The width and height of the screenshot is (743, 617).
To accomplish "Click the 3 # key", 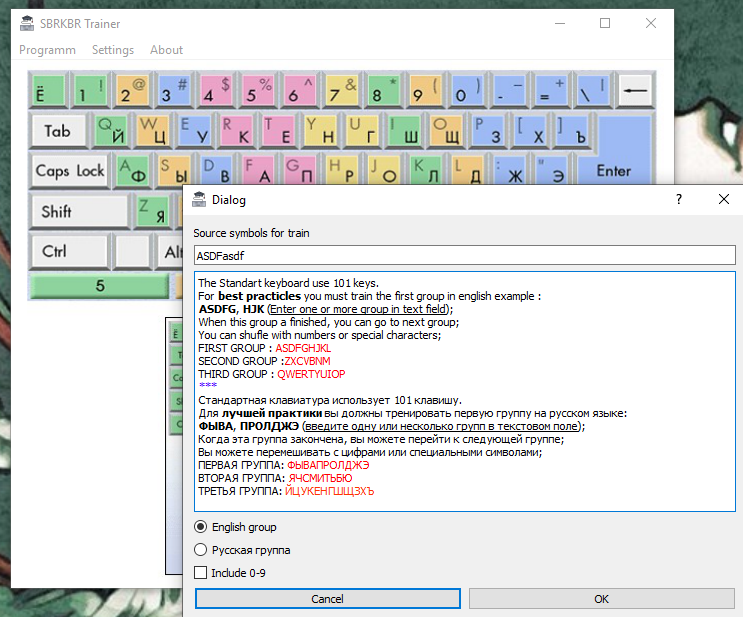I will pyautogui.click(x=173, y=90).
